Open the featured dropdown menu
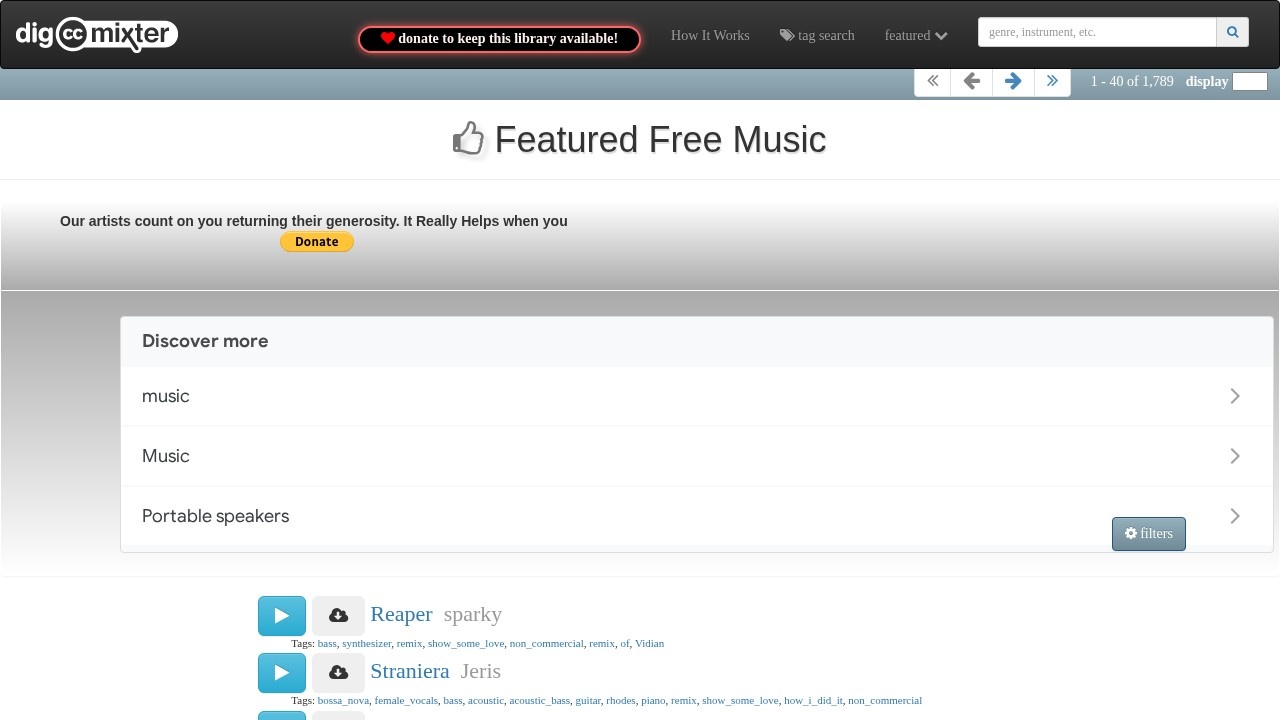Viewport: 1280px width, 720px height. pyautogui.click(x=914, y=35)
